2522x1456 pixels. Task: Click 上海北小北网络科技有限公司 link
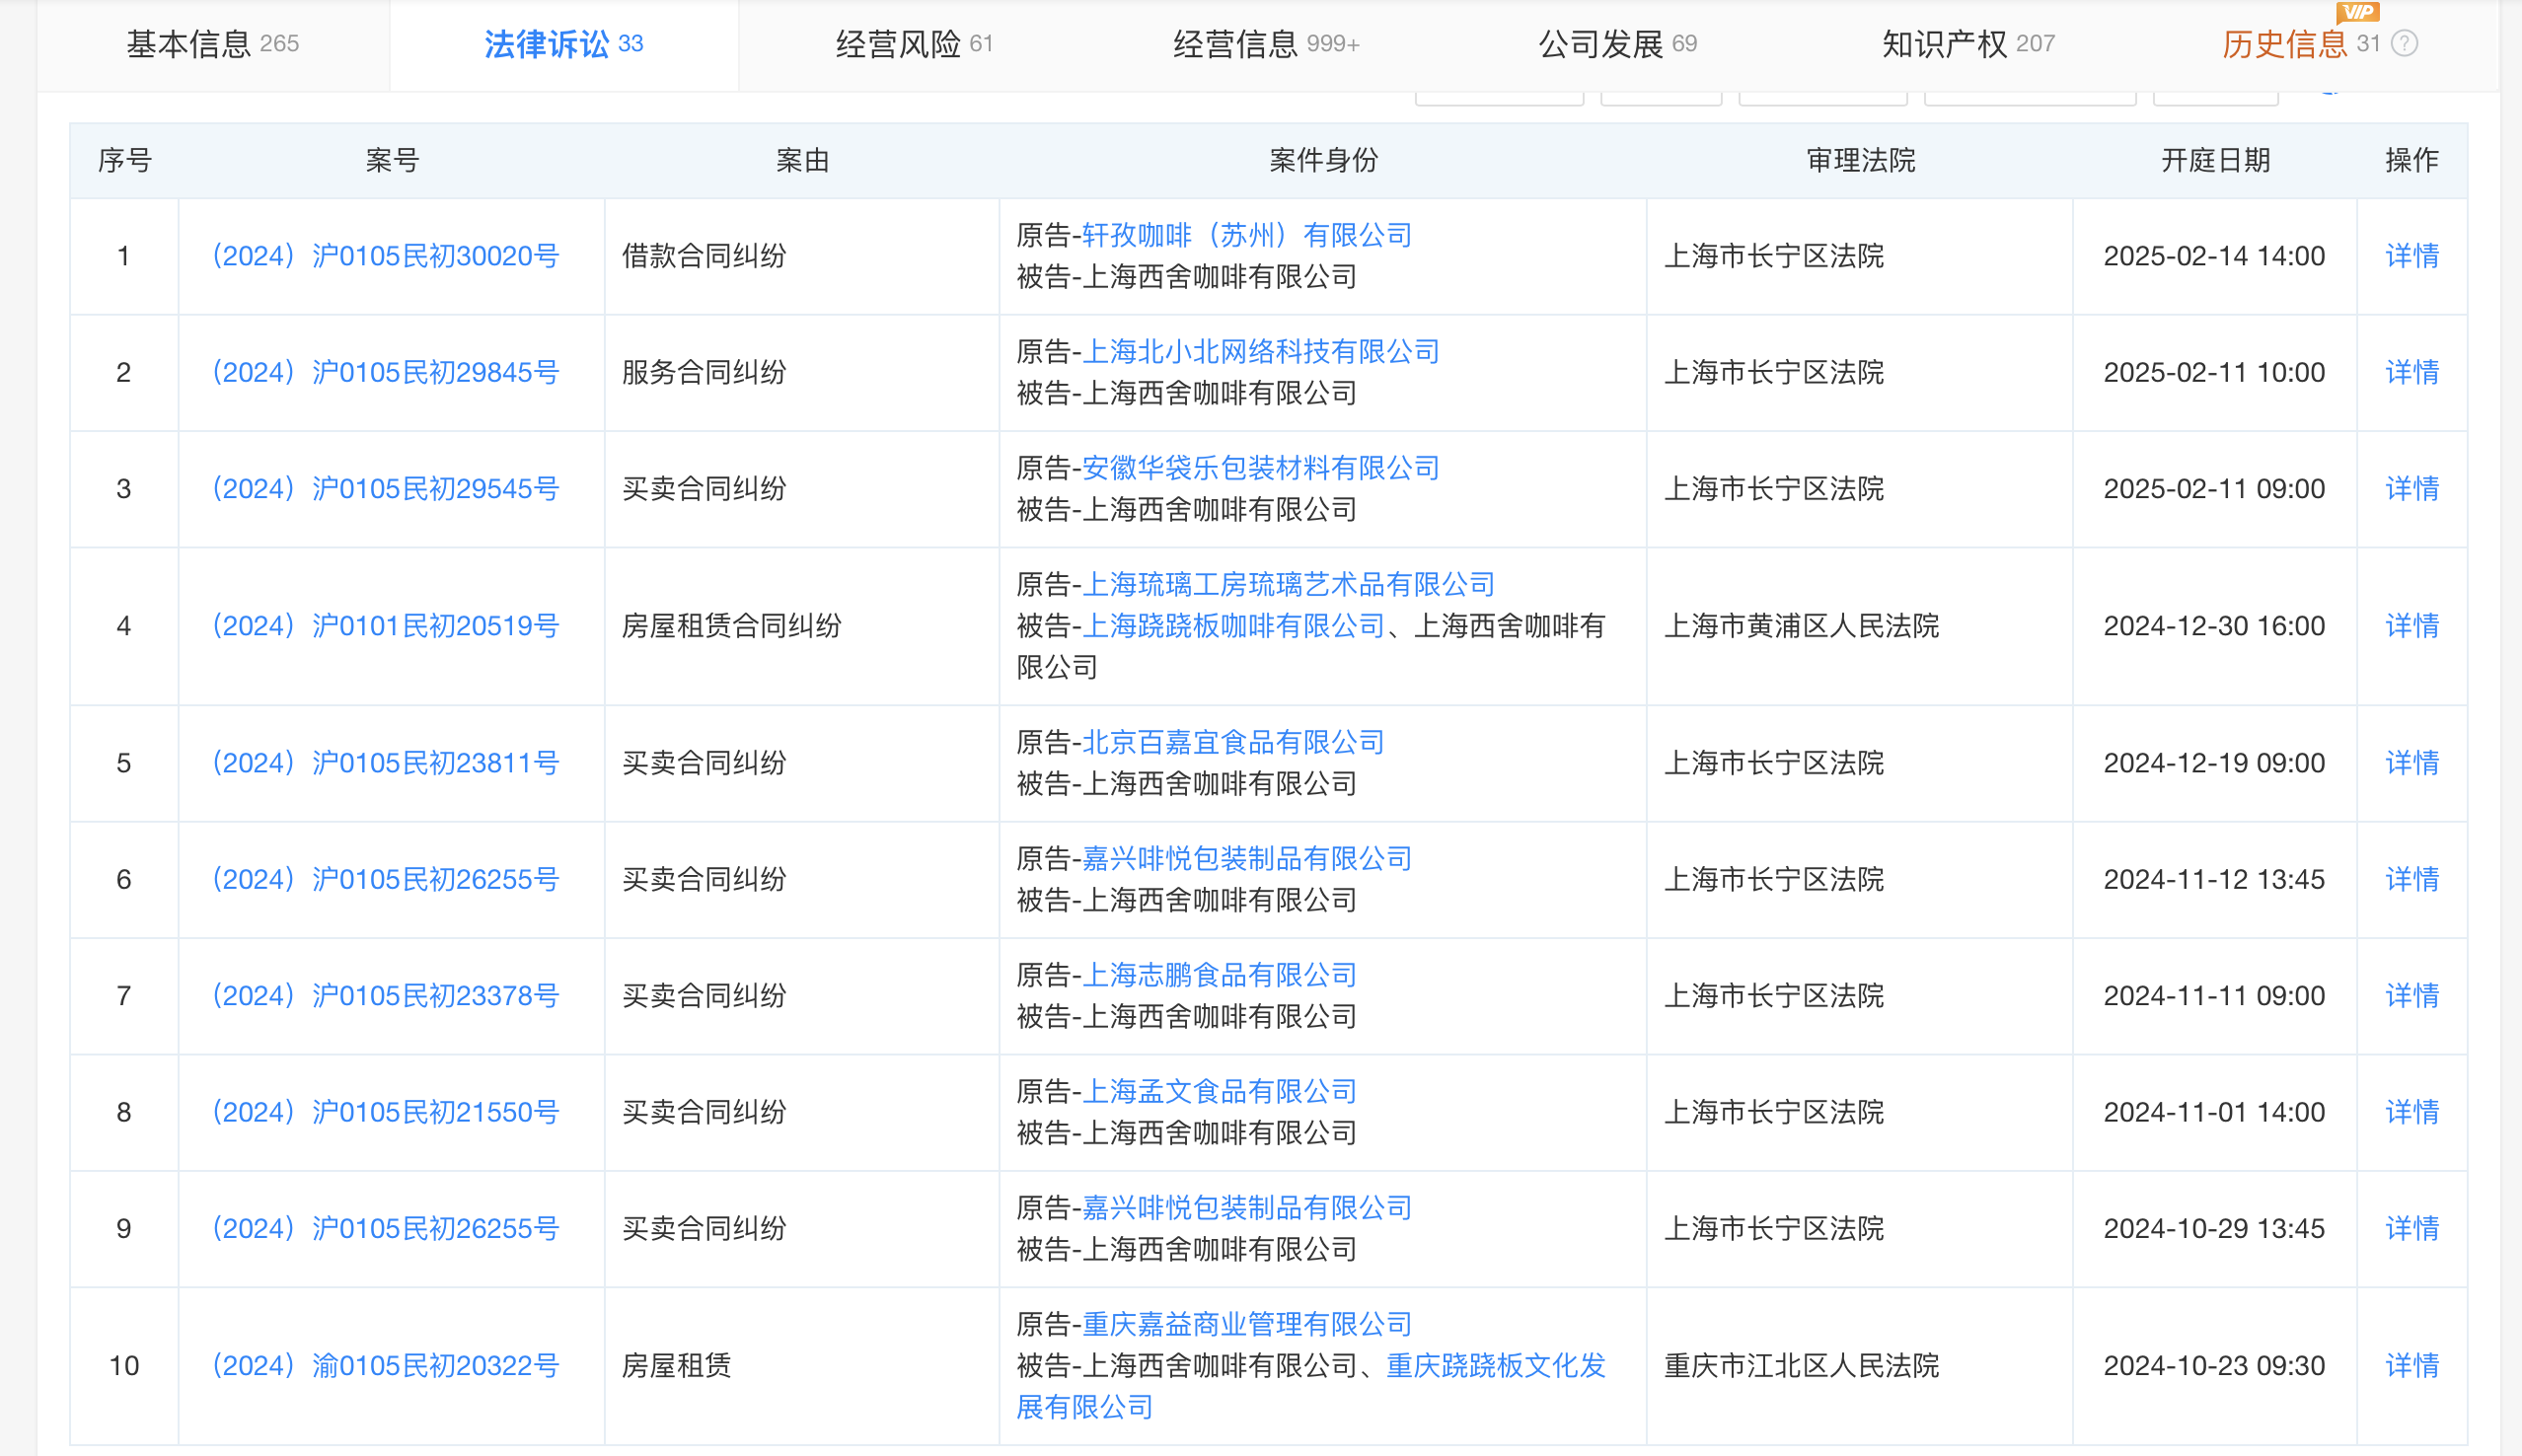click(x=1260, y=352)
